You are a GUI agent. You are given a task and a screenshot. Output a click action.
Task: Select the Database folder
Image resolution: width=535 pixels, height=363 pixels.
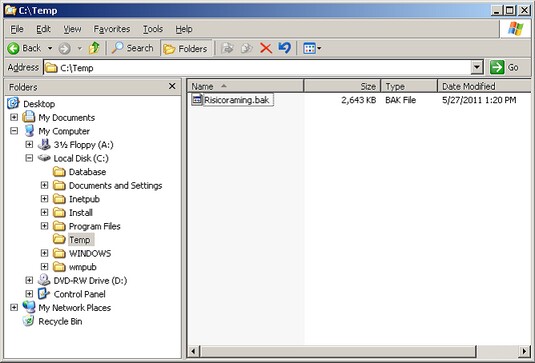[x=87, y=172]
